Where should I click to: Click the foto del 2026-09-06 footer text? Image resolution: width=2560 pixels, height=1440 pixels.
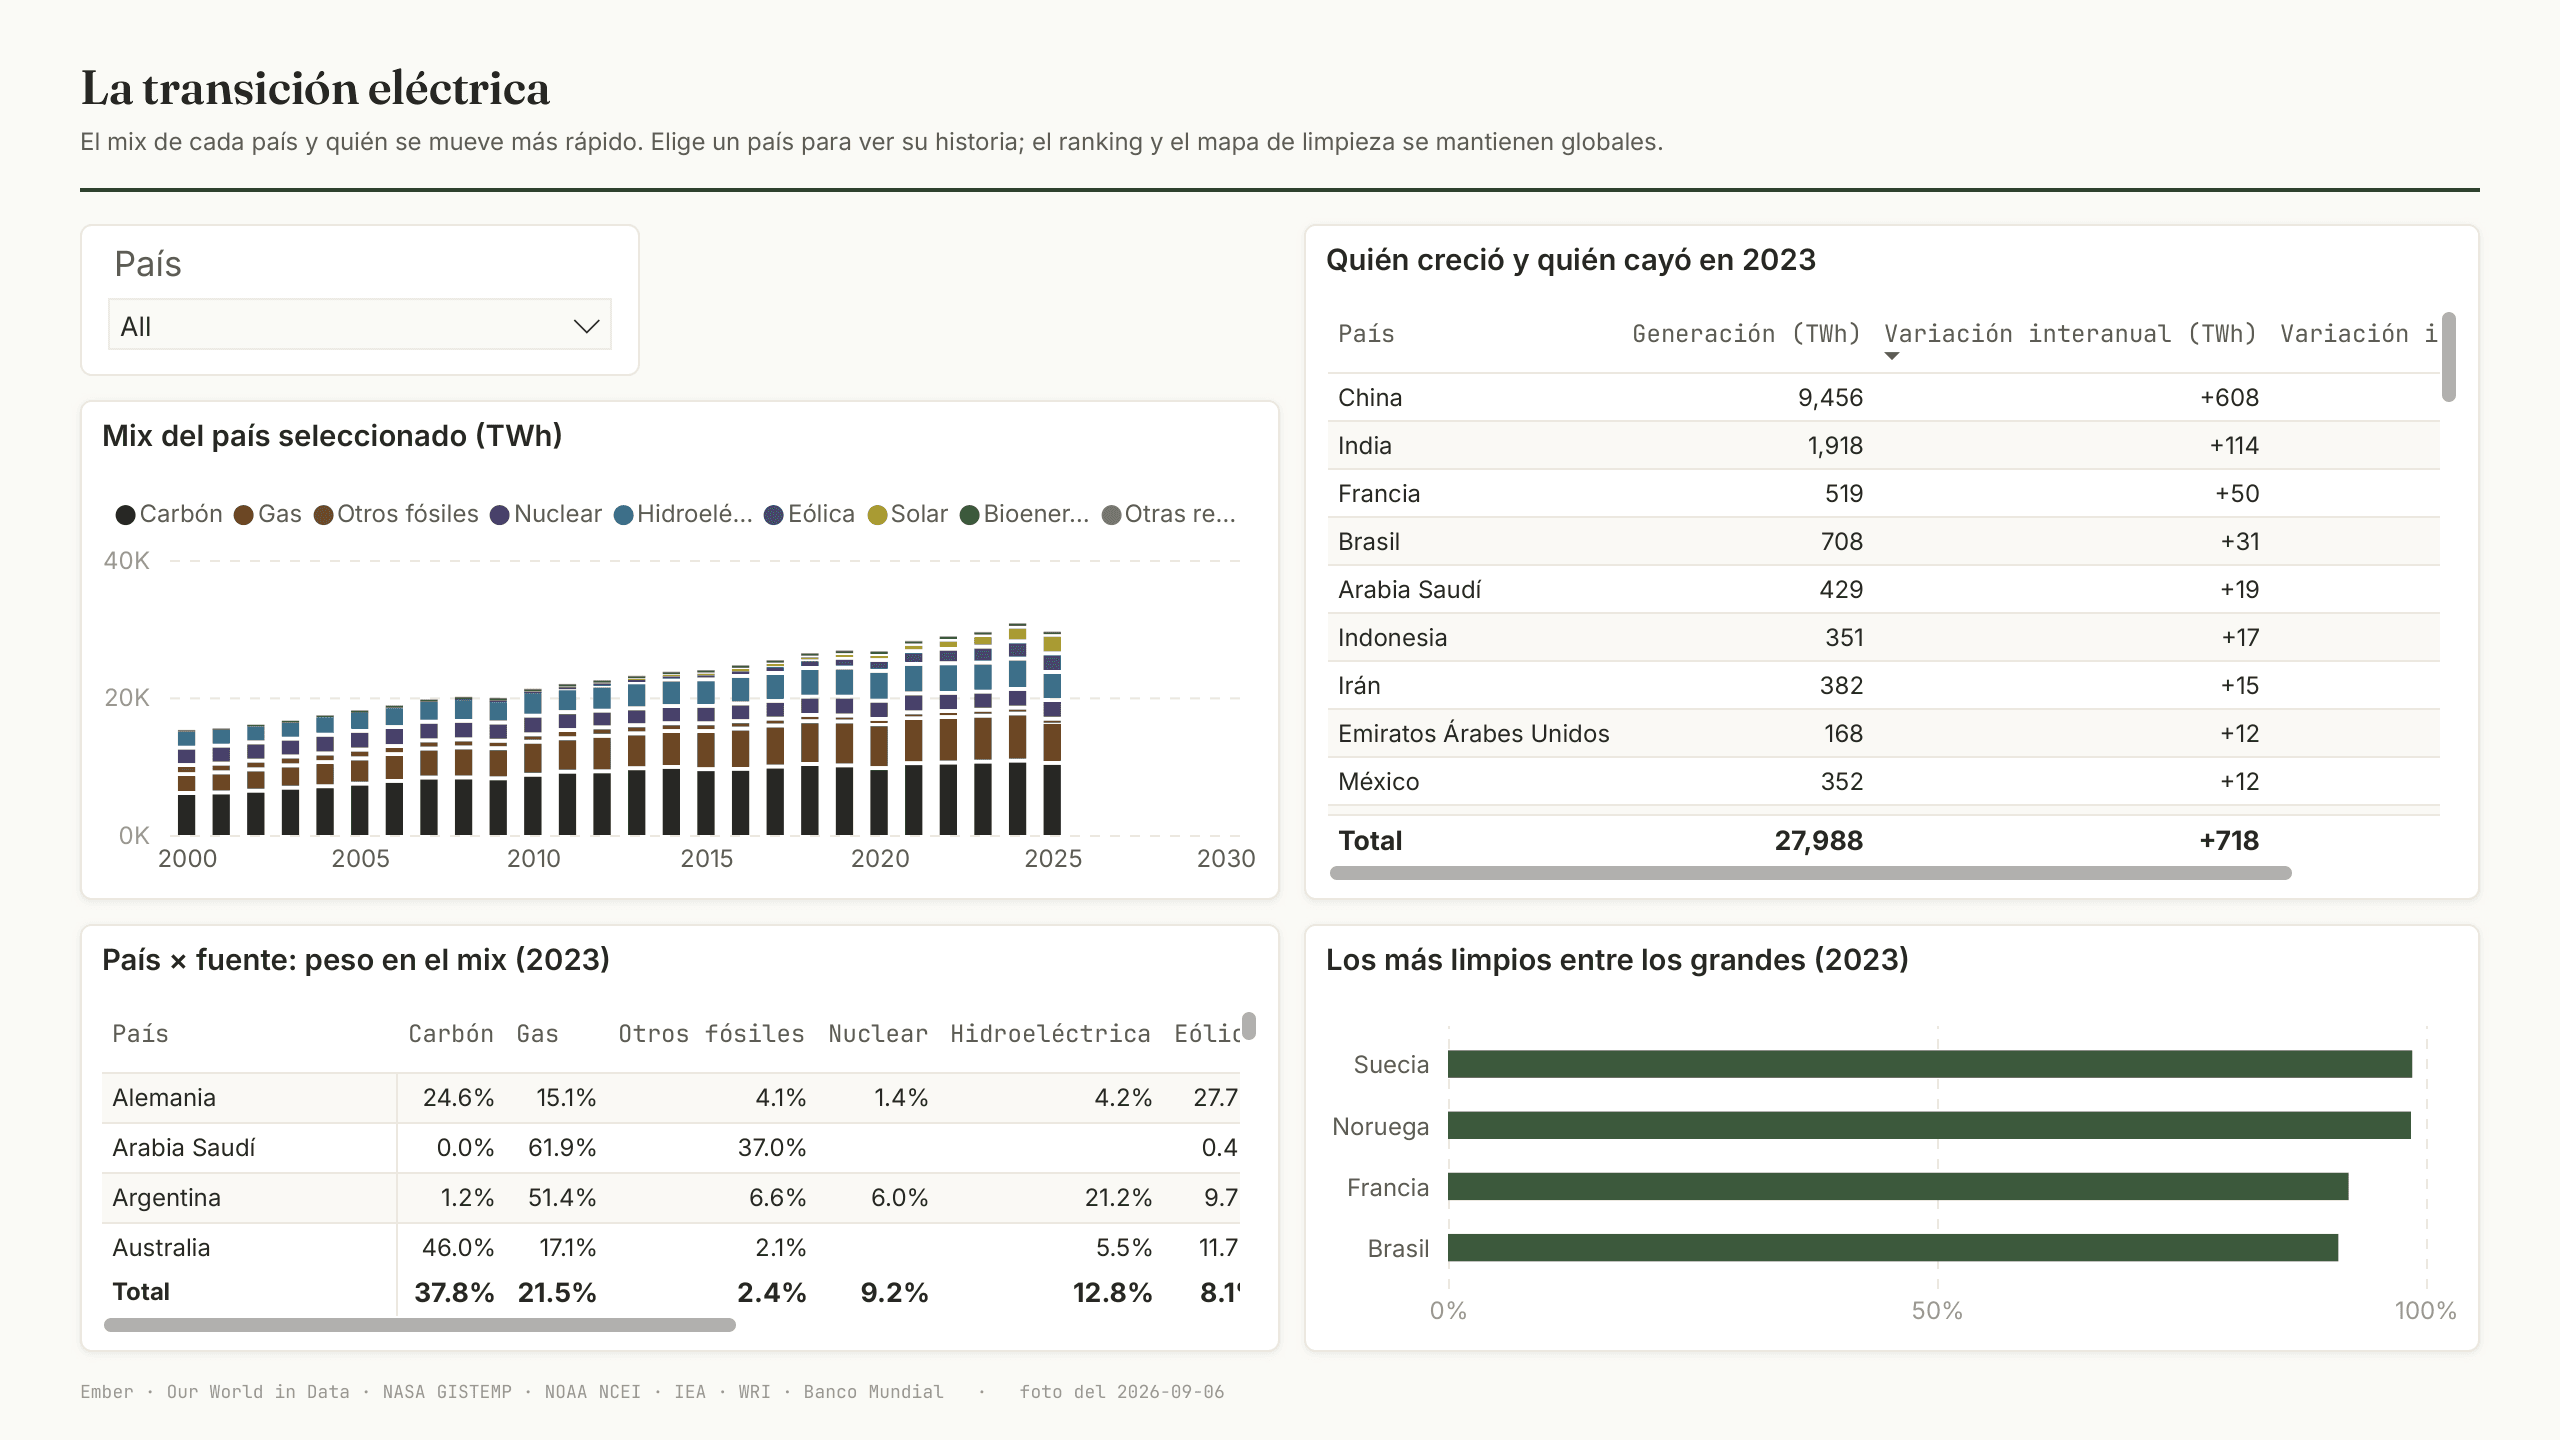[1122, 1392]
